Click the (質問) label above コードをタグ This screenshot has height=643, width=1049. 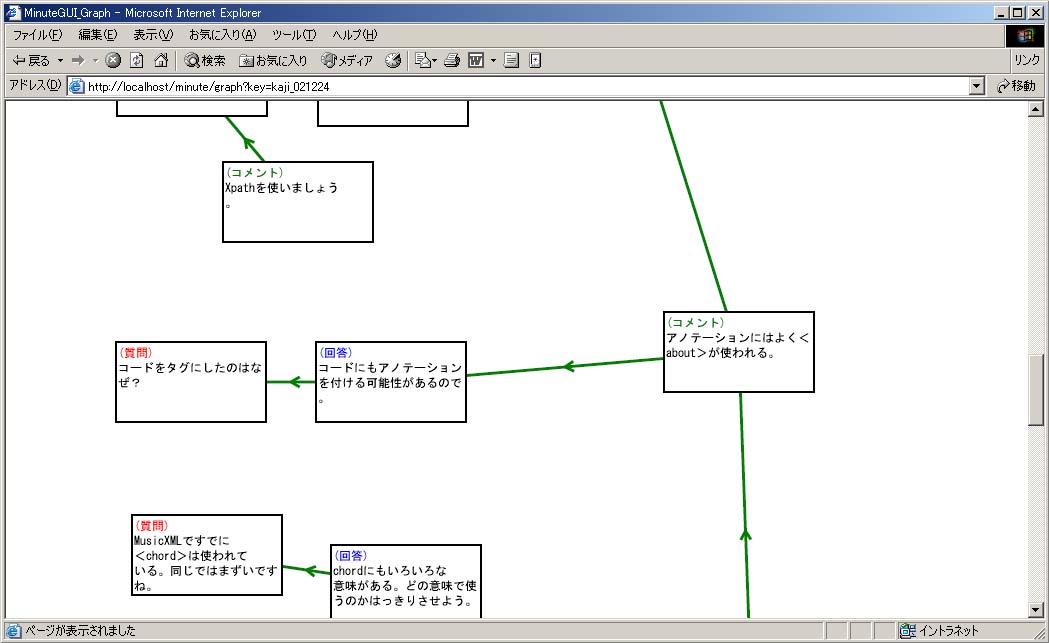tap(136, 353)
